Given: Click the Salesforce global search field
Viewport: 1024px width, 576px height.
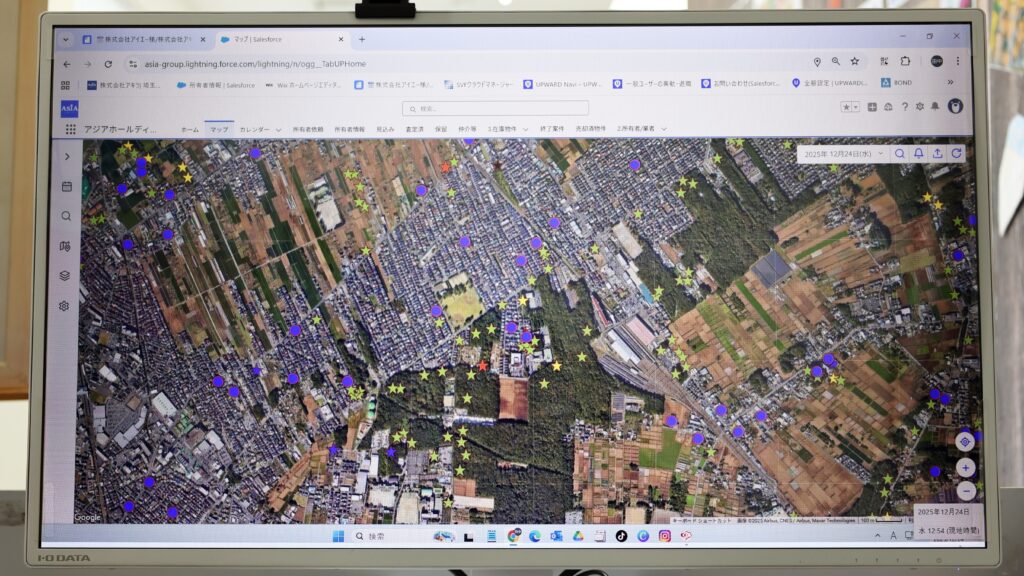Looking at the screenshot, I should 495,108.
